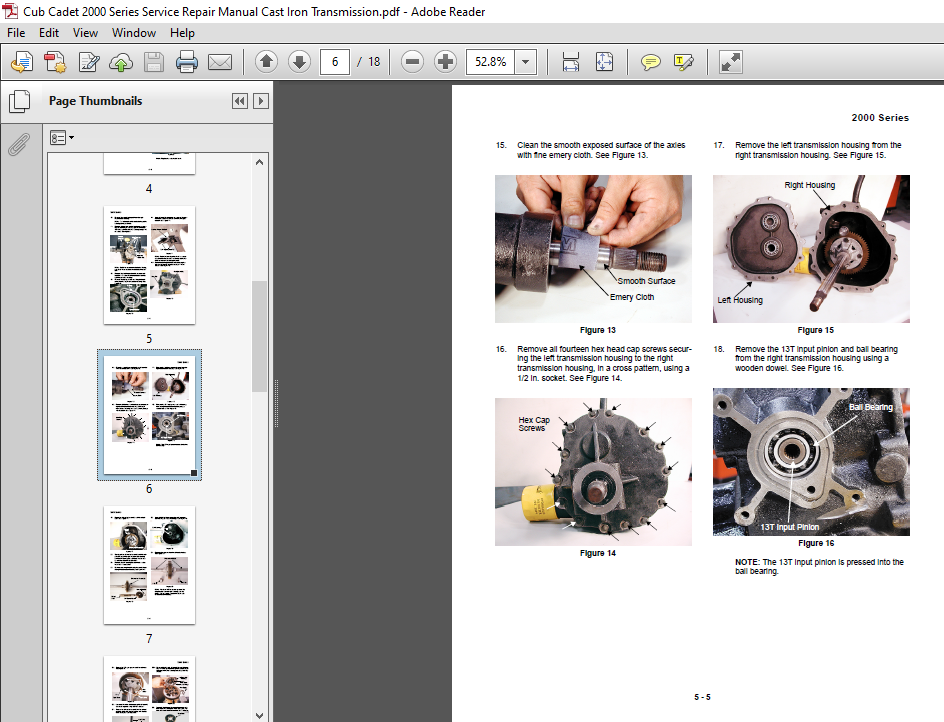This screenshot has width=944, height=722.
Task: Click the Figure 13 emery cloth photo
Action: click(593, 249)
